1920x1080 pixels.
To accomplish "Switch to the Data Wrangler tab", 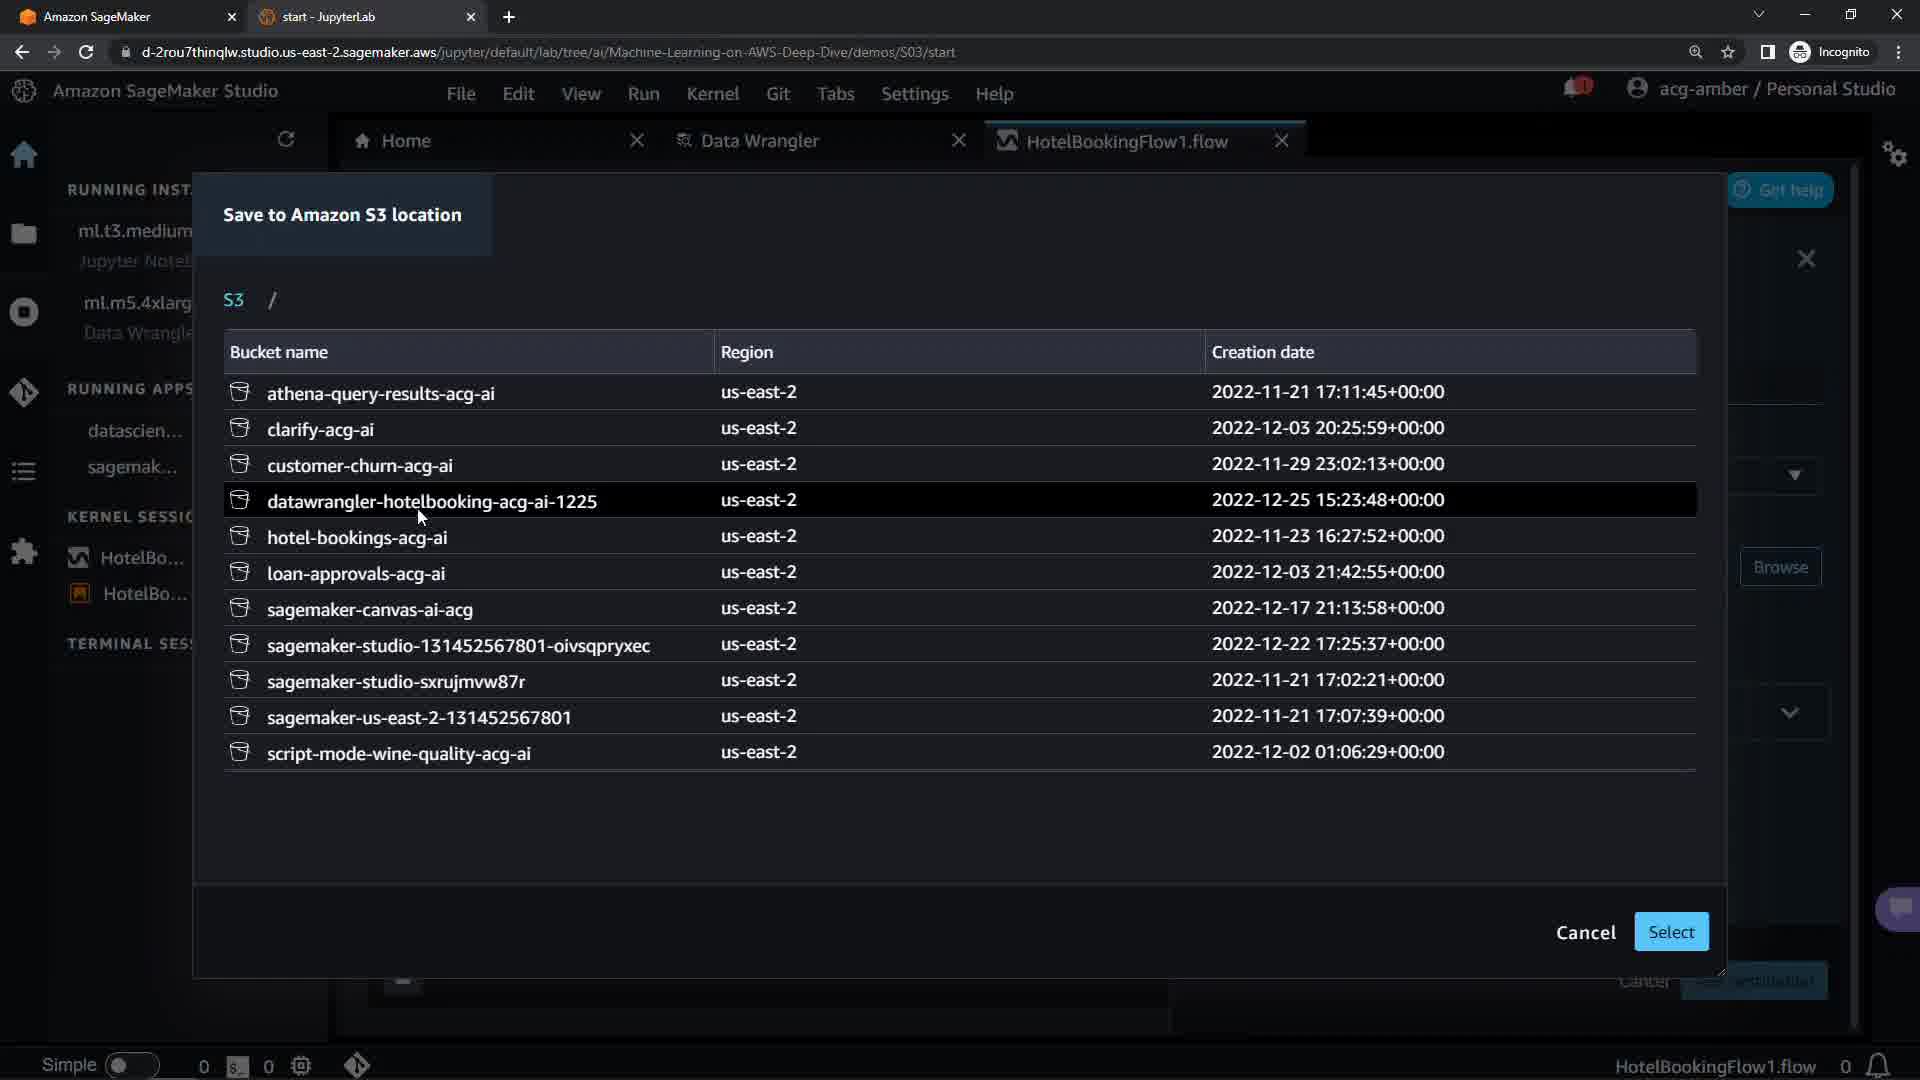I will point(759,141).
